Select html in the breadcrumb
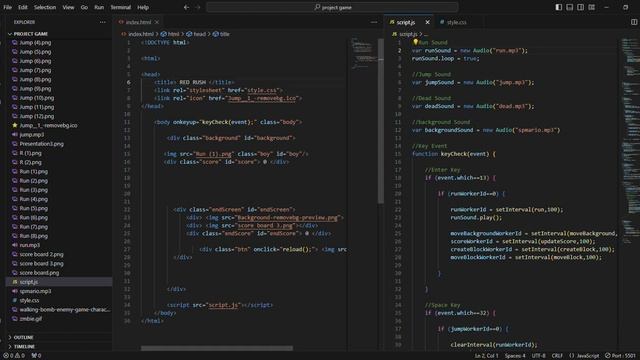The image size is (640, 360). tap(170, 34)
